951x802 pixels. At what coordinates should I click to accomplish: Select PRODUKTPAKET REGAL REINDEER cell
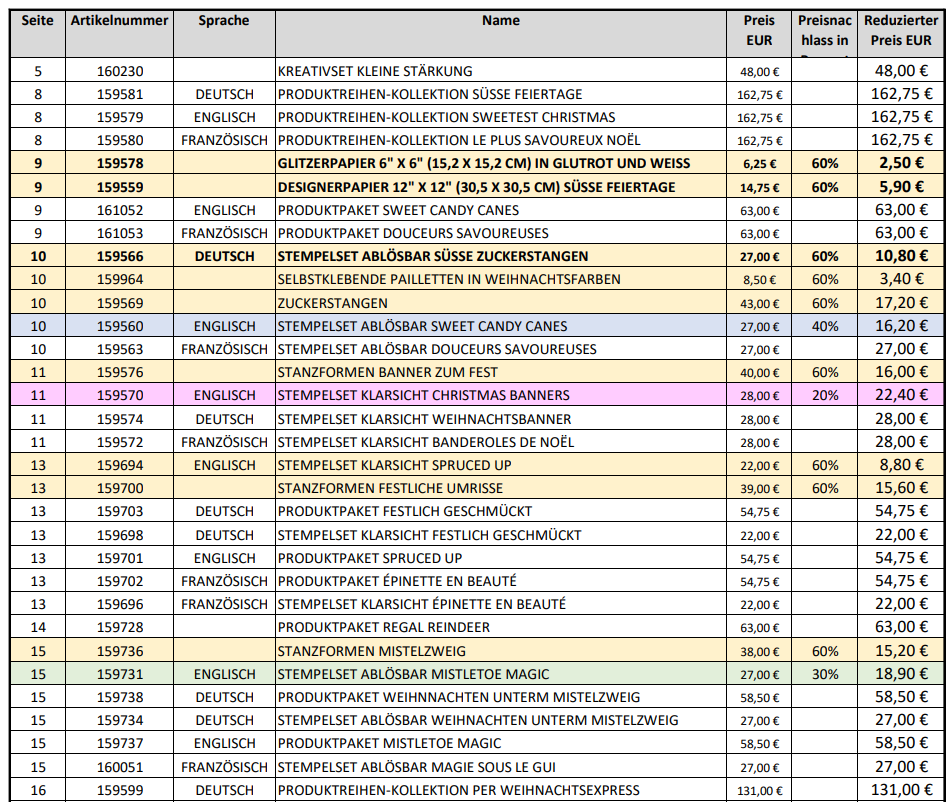501,627
